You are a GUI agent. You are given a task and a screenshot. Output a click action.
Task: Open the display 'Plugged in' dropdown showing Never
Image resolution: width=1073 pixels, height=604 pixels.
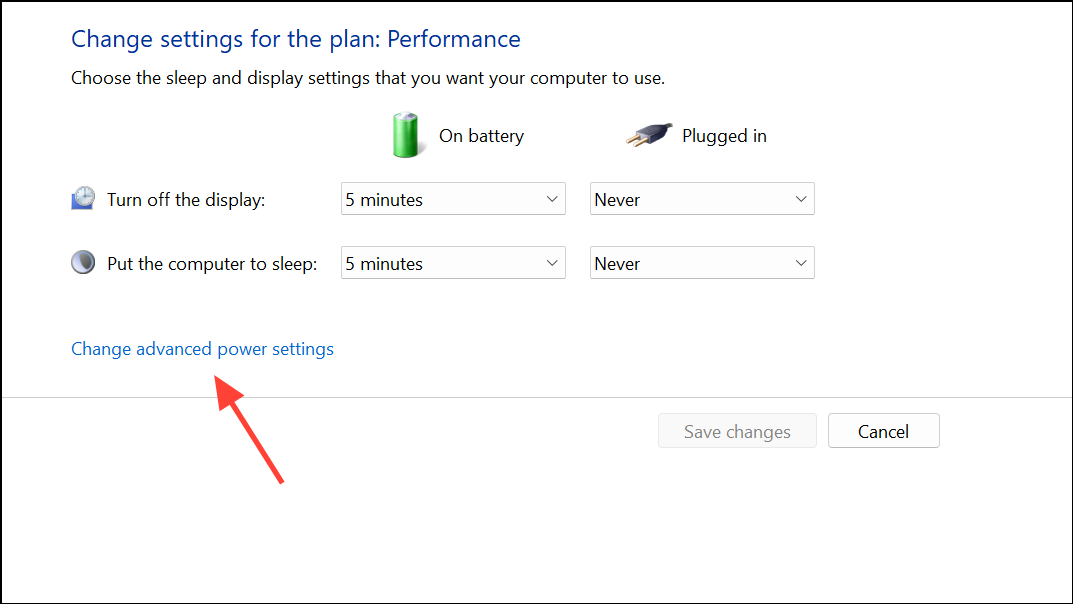[x=701, y=198]
